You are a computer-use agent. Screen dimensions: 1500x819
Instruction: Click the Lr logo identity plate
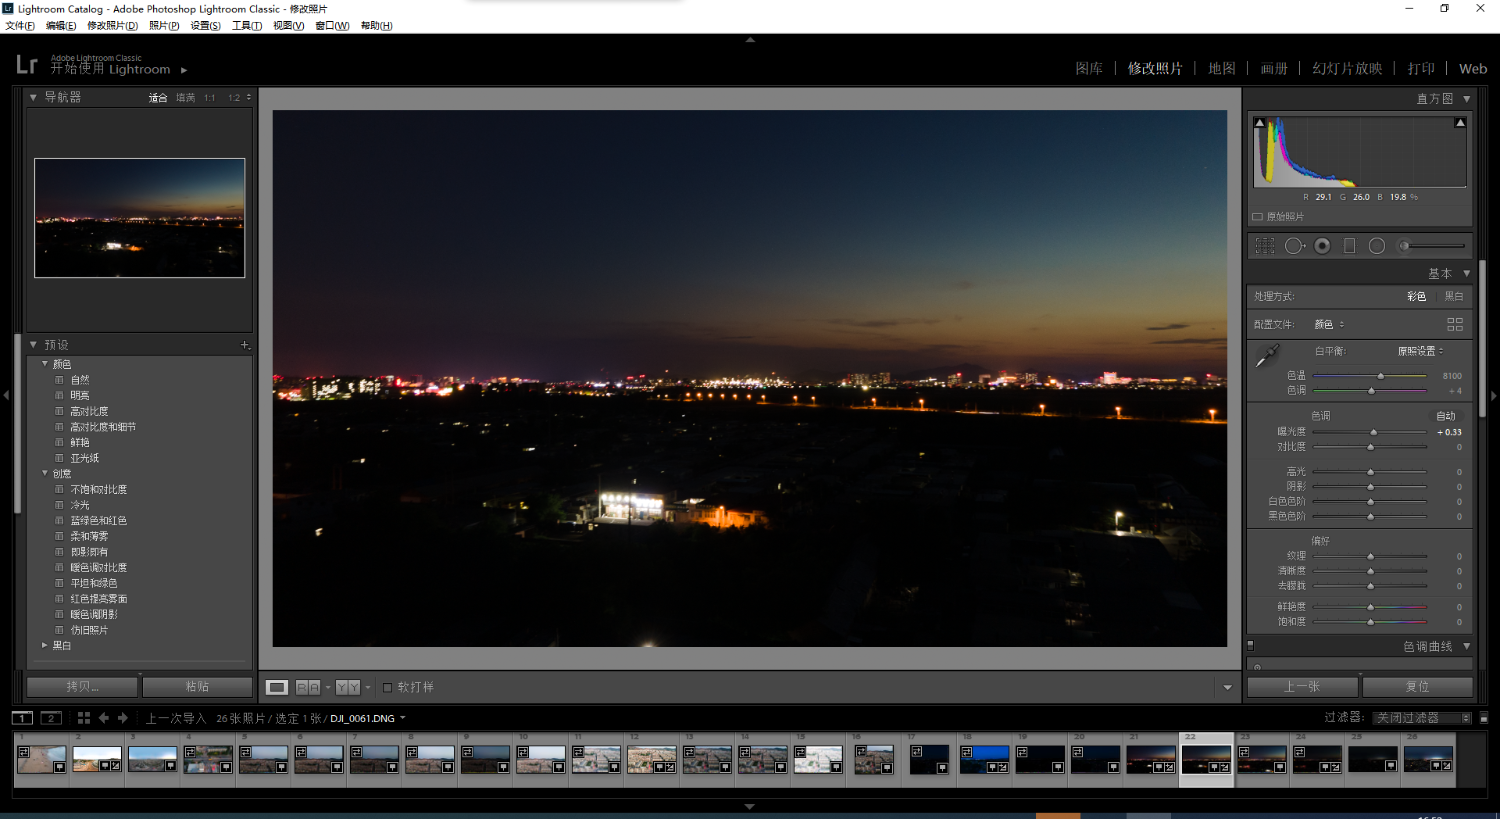click(x=27, y=65)
